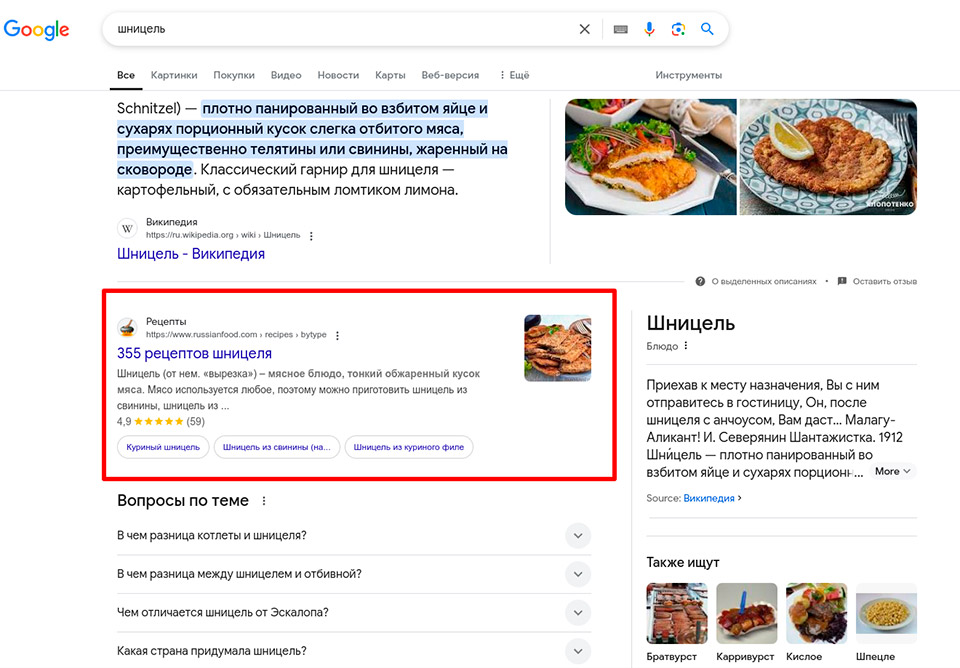Select the Веб-версия tab
960x668 pixels.
click(450, 75)
